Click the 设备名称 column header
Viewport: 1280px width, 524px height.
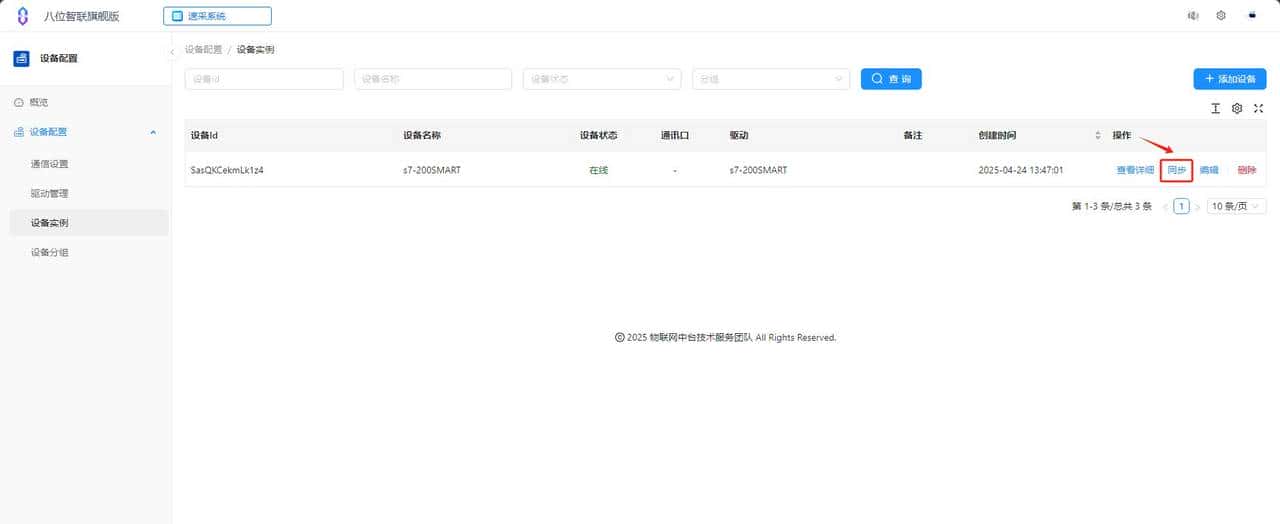[421, 135]
